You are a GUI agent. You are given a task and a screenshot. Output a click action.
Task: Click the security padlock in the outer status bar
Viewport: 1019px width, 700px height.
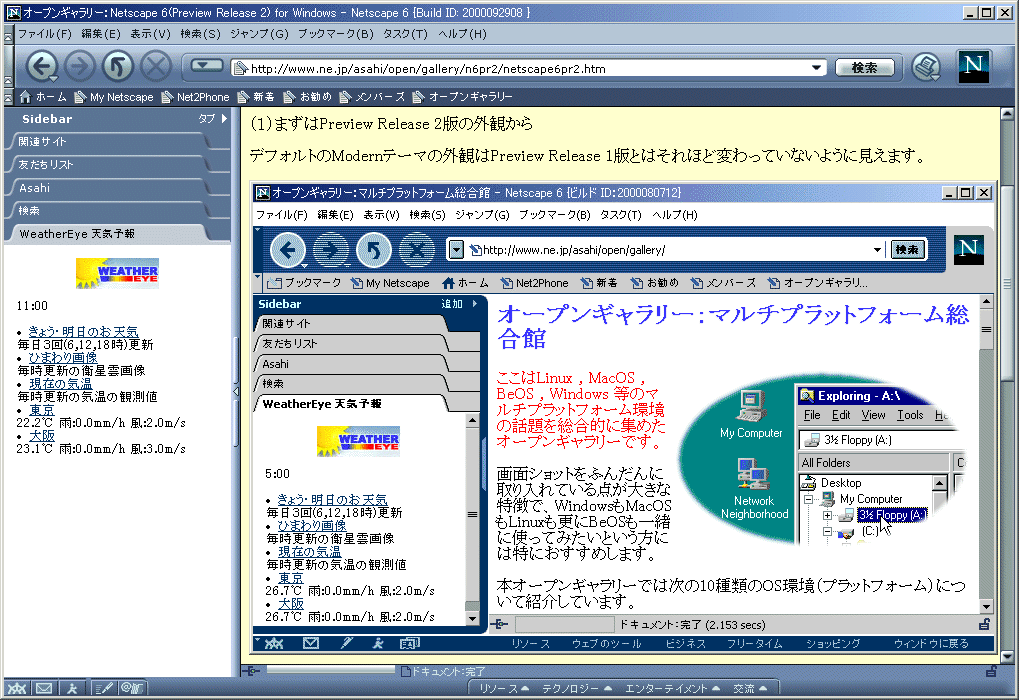(990, 671)
